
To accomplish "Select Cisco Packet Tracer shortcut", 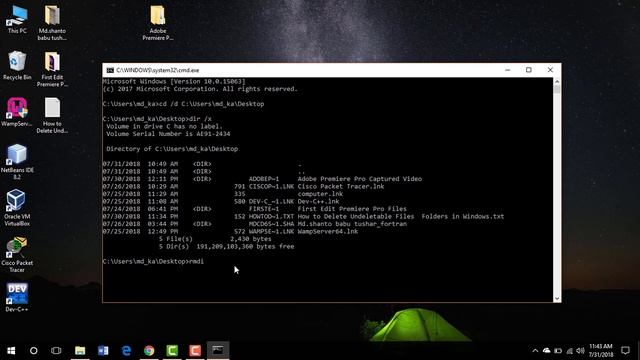I will (x=17, y=255).
